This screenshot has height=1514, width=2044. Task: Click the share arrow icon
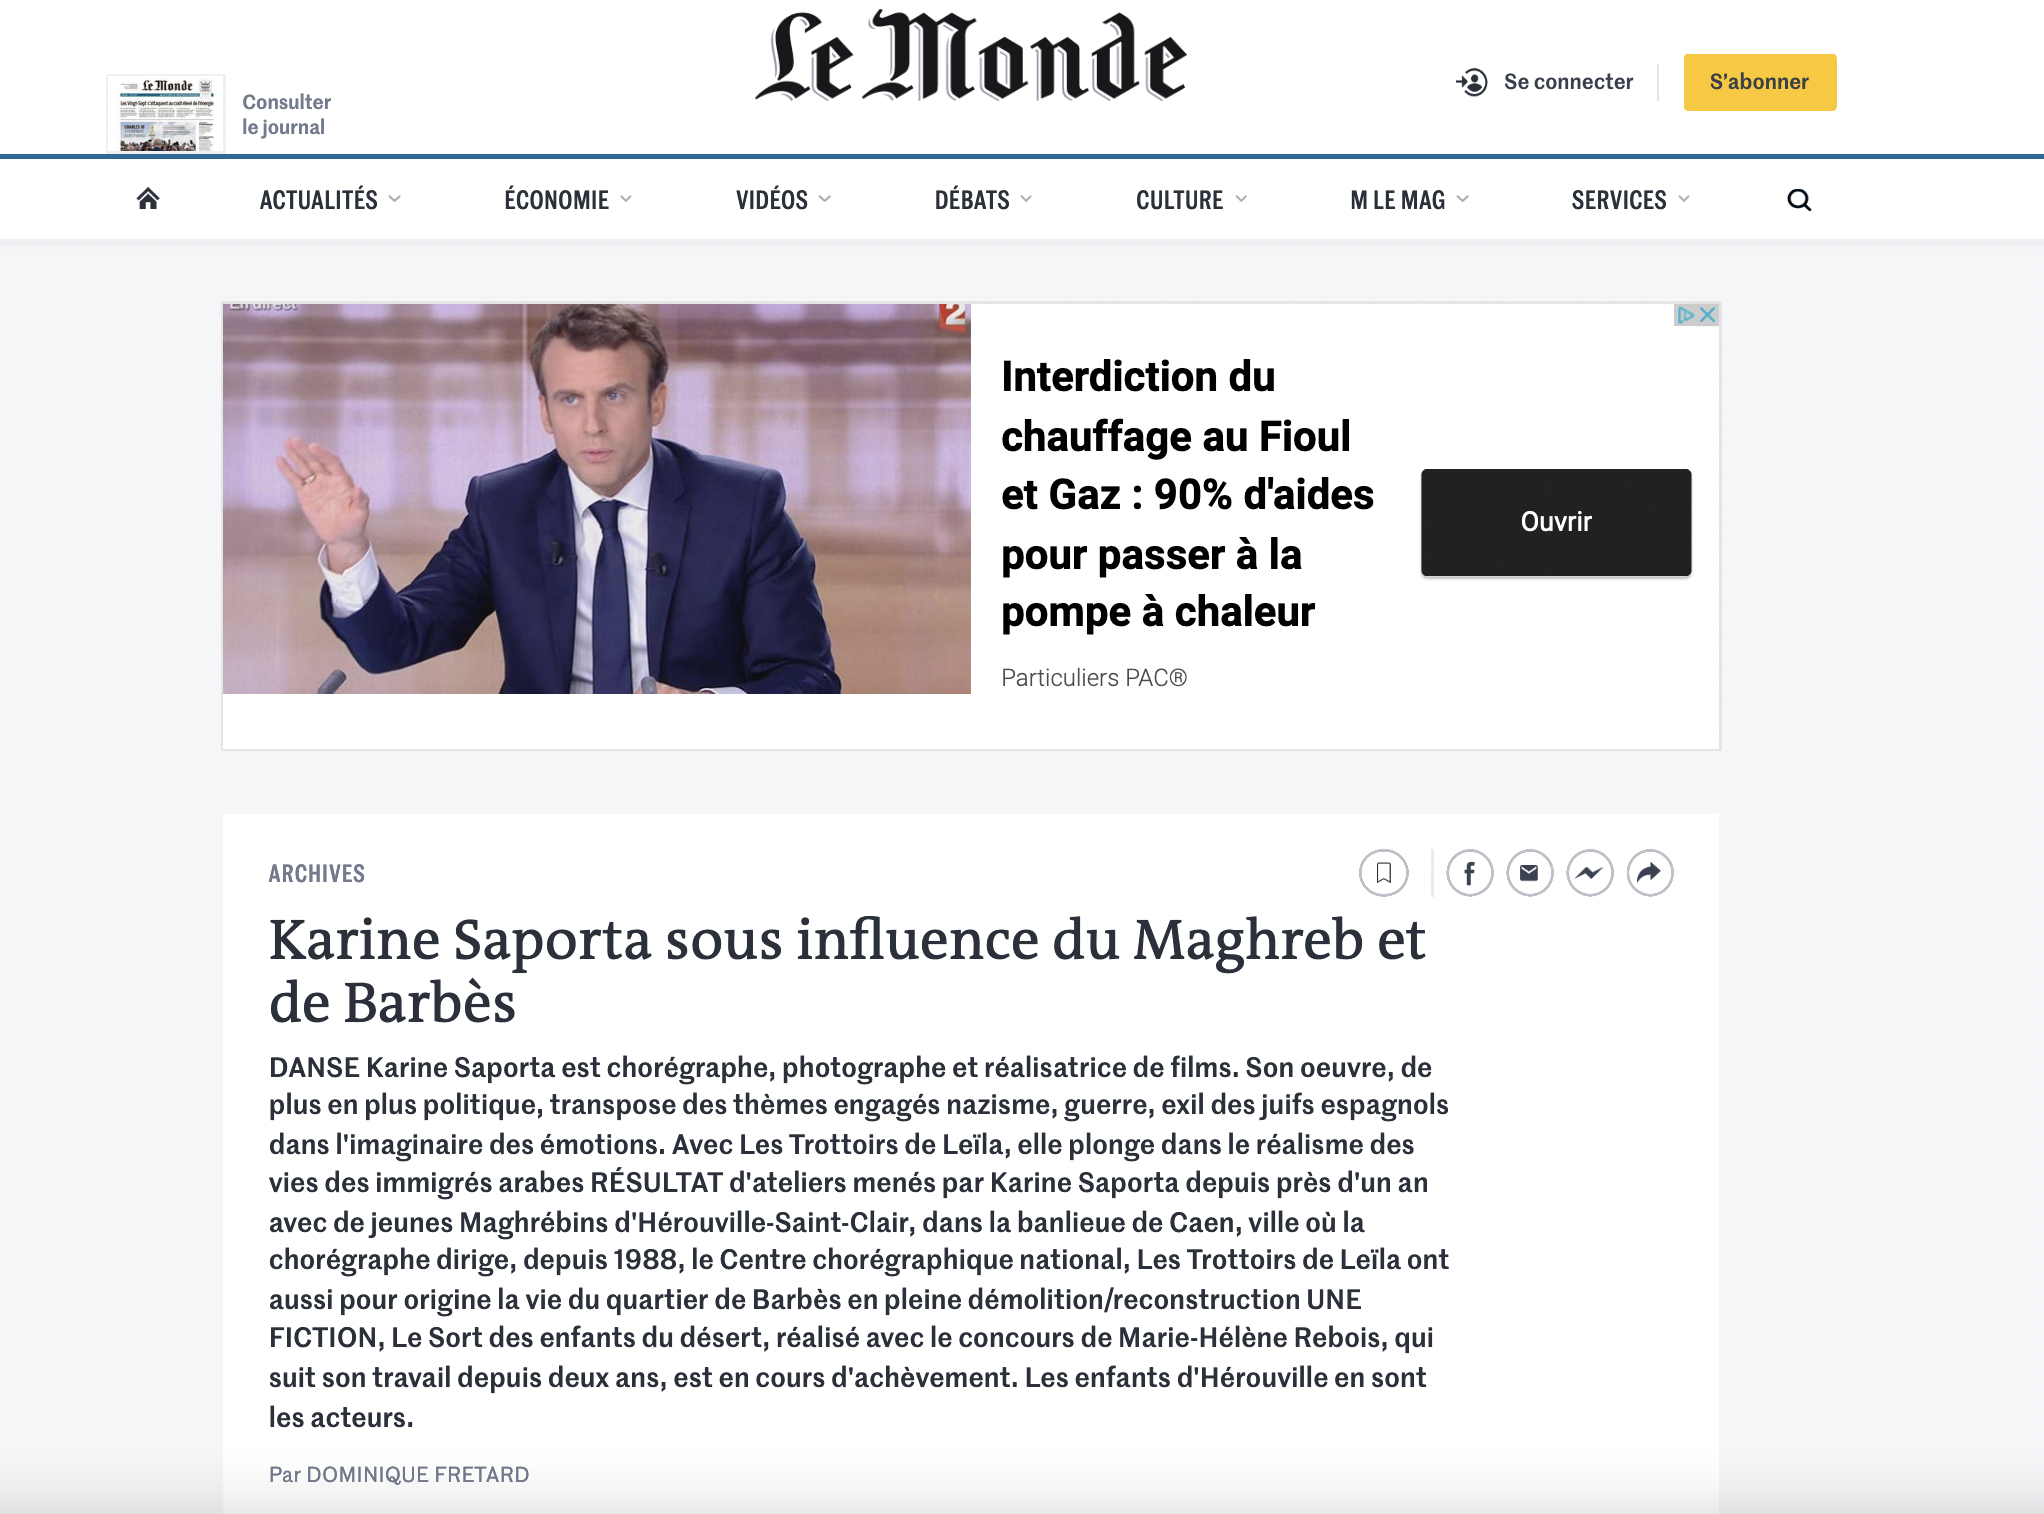1650,873
